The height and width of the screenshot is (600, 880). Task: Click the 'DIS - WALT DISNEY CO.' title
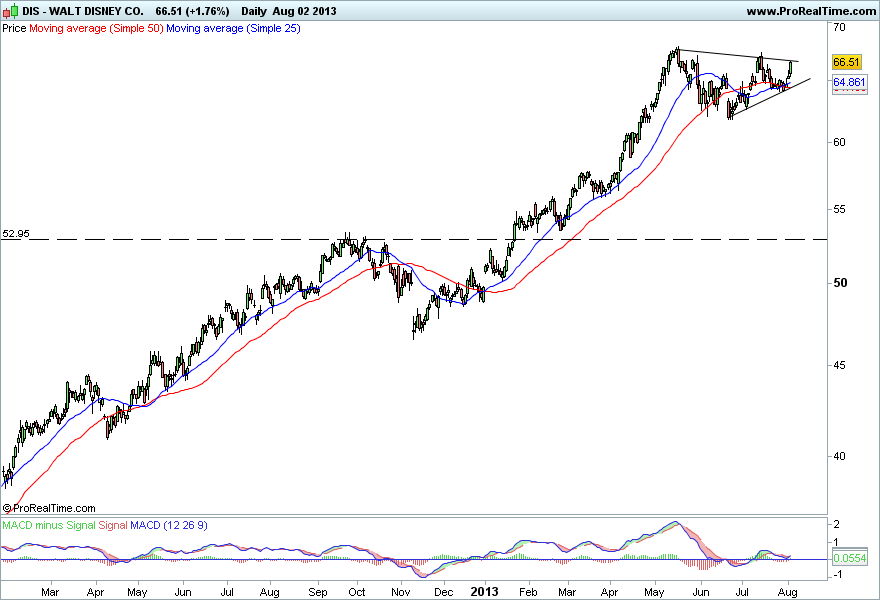pyautogui.click(x=83, y=11)
